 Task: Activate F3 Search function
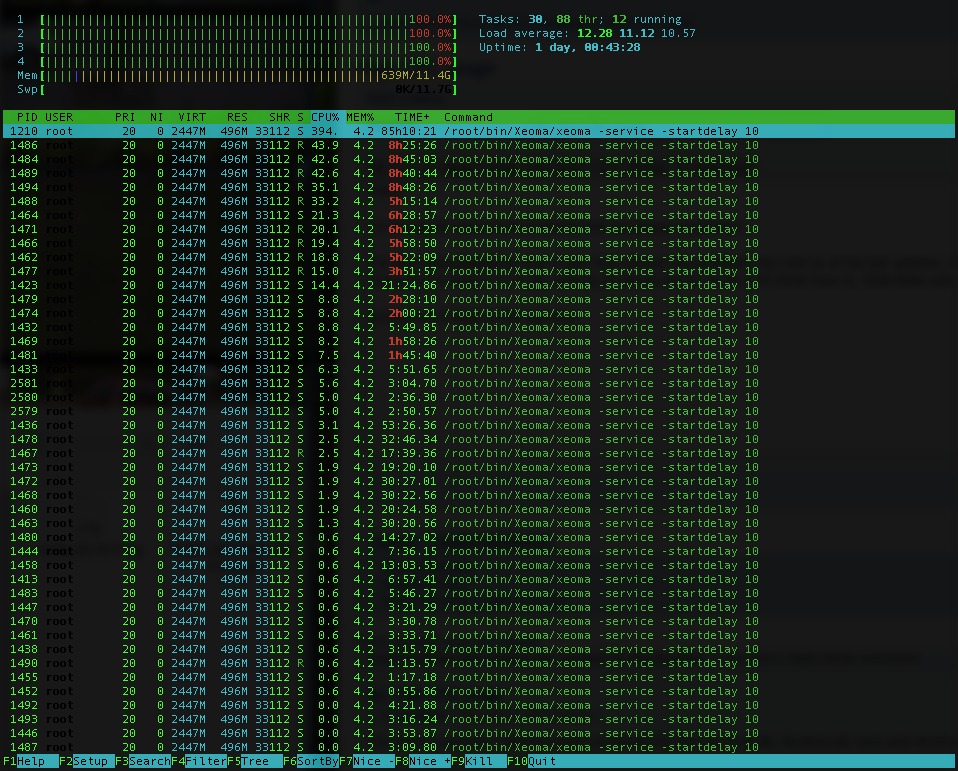[x=143, y=761]
